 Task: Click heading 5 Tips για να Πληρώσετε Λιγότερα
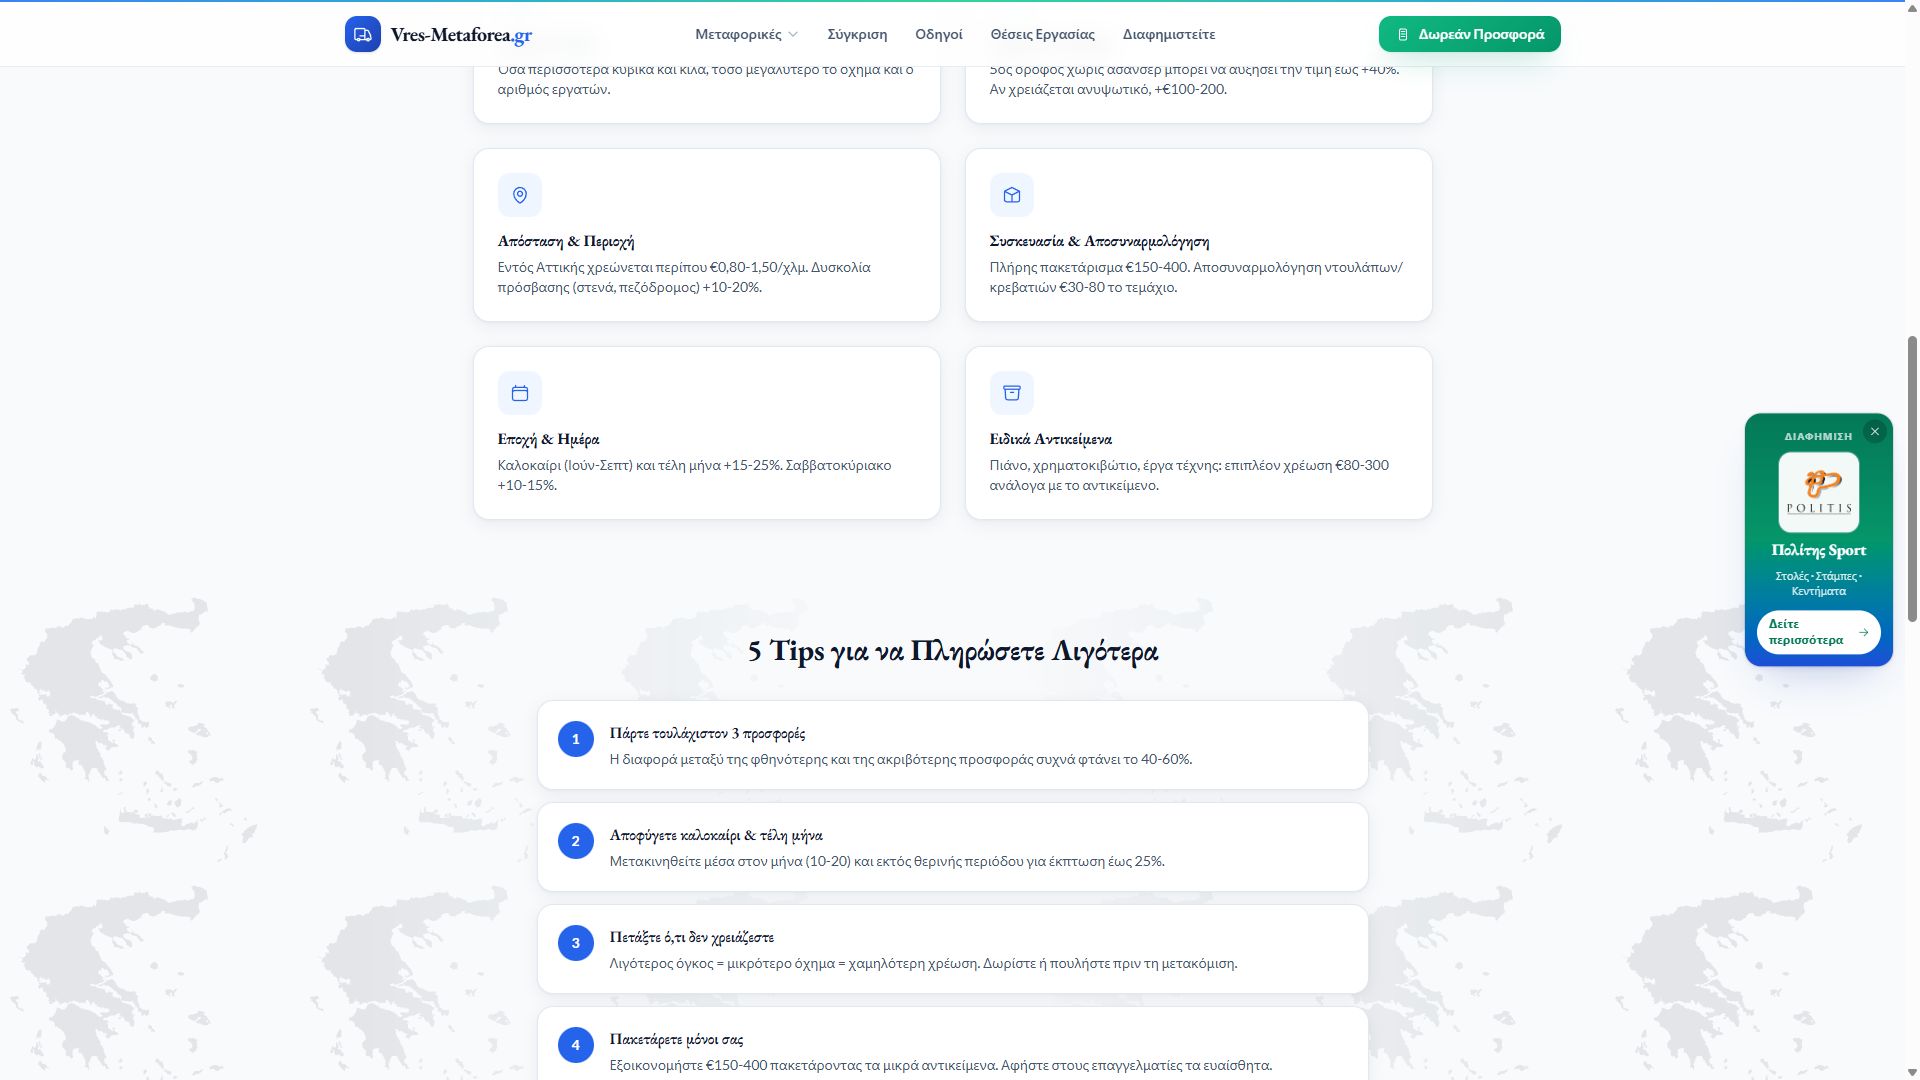pos(952,651)
